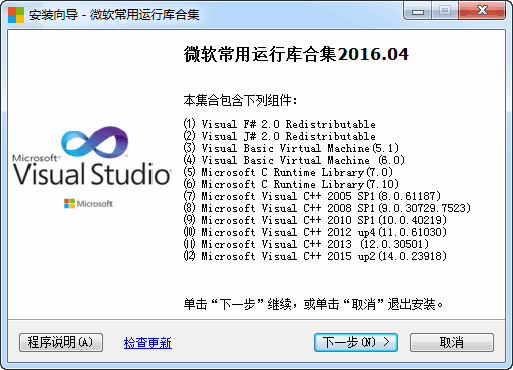The height and width of the screenshot is (370, 513).
Task: Click the Visual C++ 2005 SP1 entry
Action: [x=312, y=196]
